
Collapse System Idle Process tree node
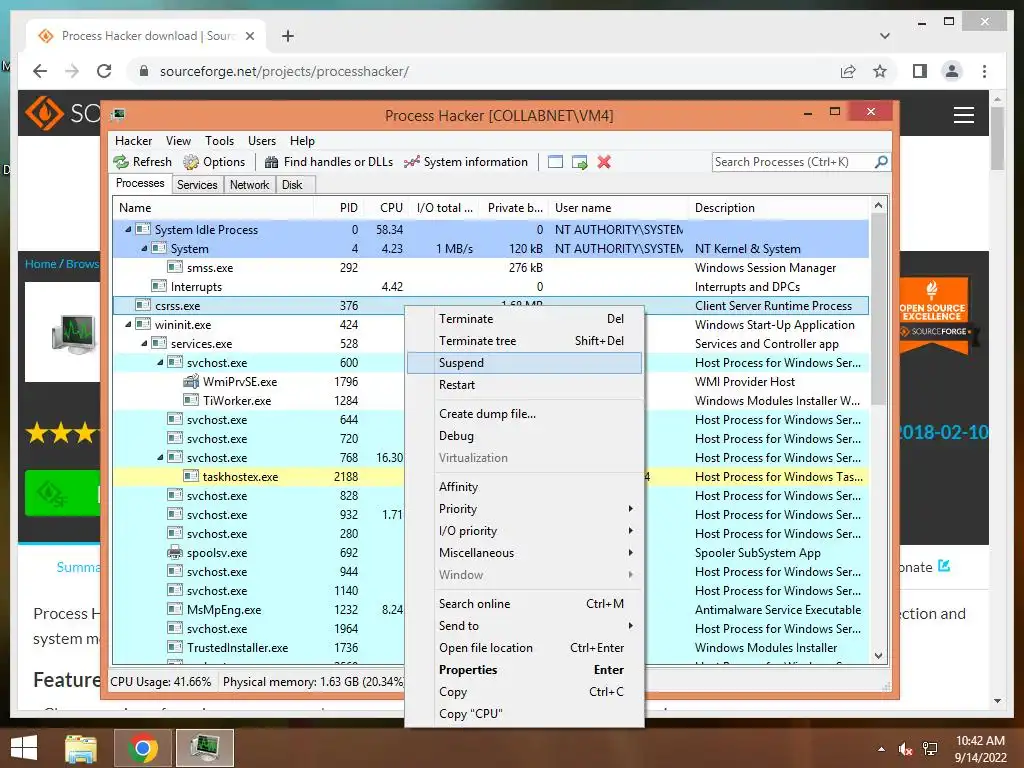[x=128, y=229]
